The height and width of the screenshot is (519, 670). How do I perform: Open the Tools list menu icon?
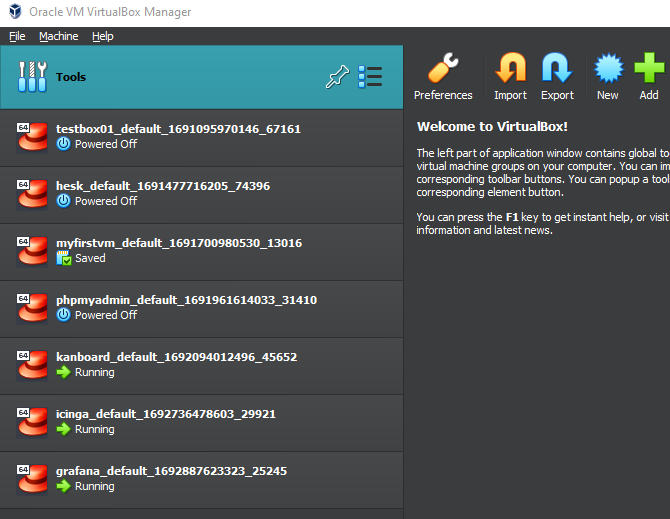tap(370, 77)
